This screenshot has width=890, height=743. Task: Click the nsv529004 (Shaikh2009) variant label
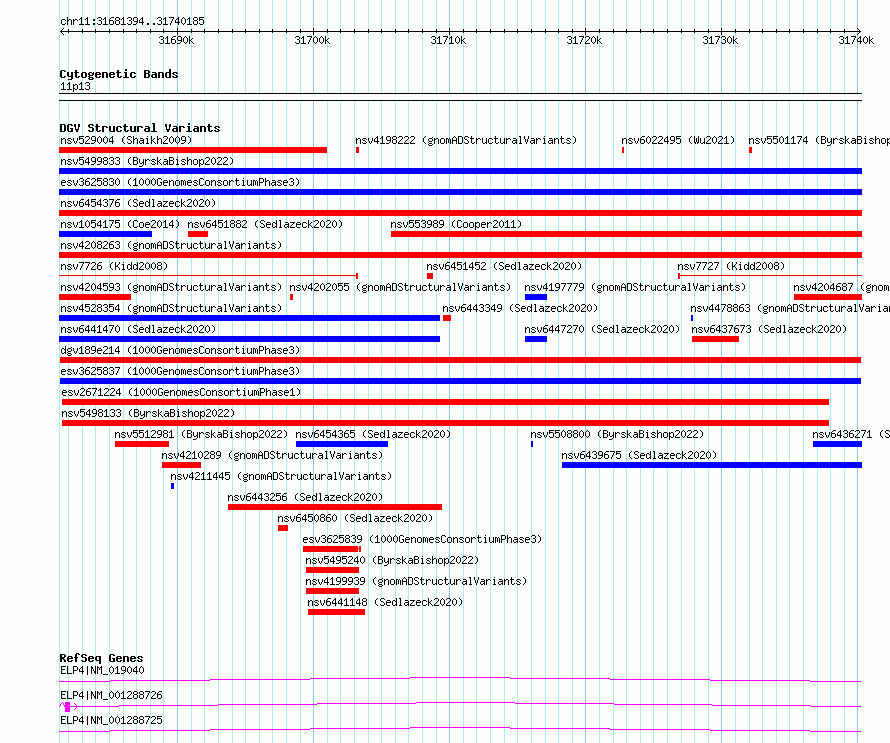[126, 140]
